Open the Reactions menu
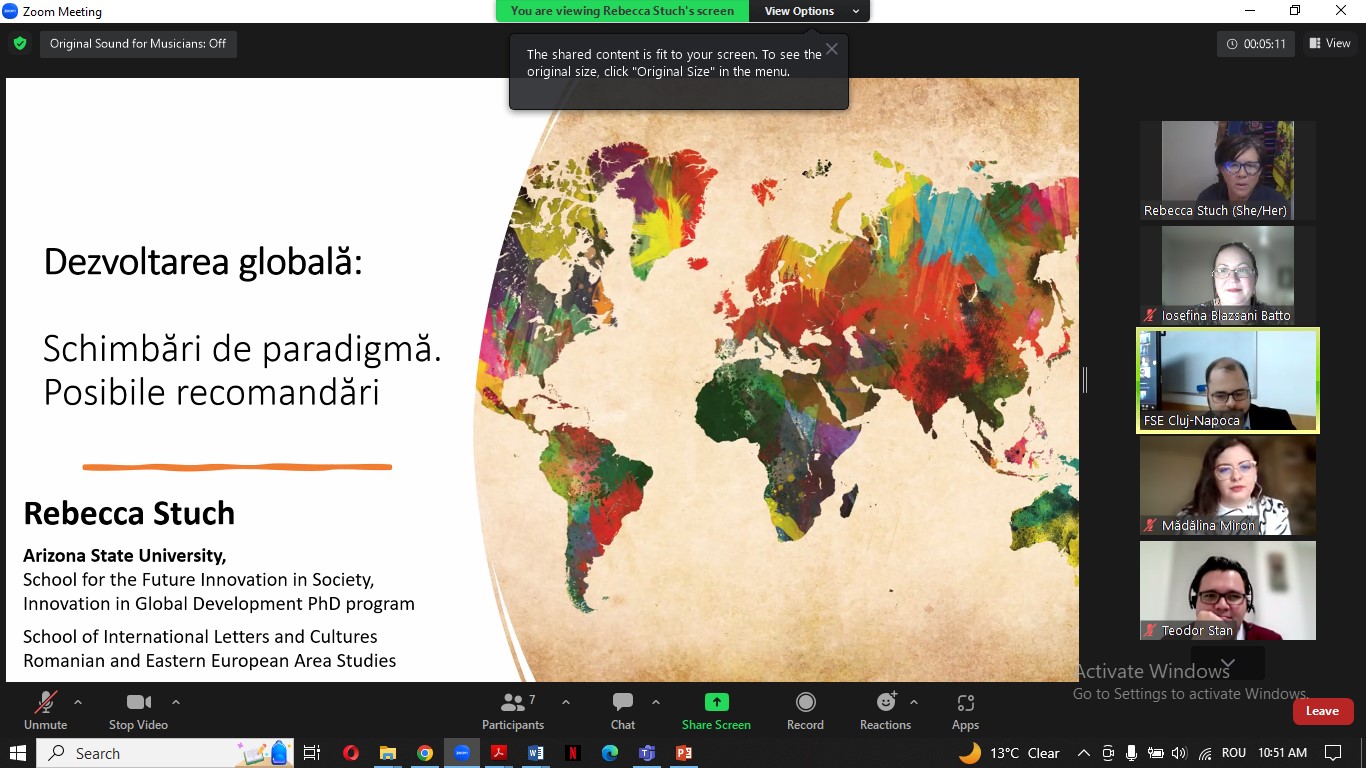This screenshot has height=768, width=1366. (x=885, y=711)
